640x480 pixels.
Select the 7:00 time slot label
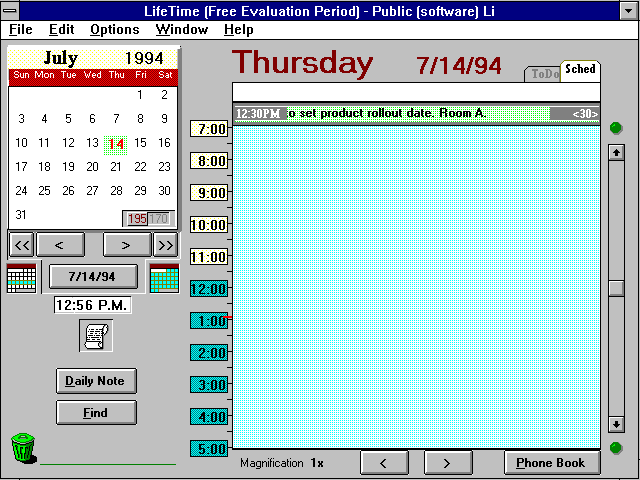(x=209, y=129)
